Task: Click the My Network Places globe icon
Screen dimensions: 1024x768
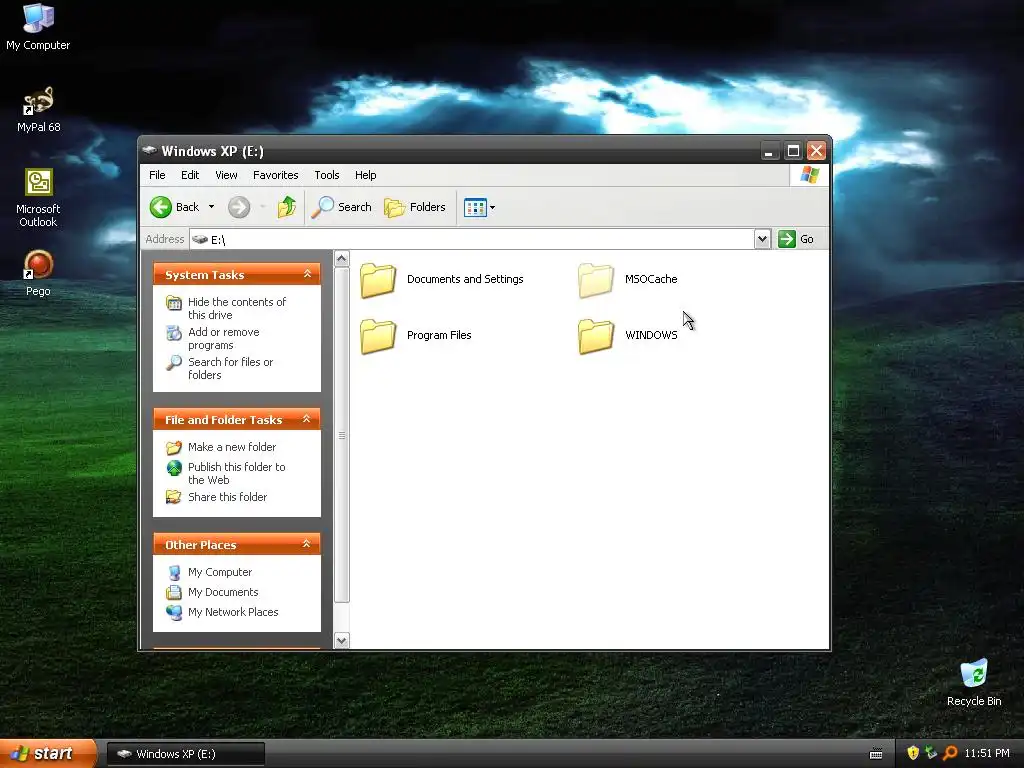Action: (x=174, y=613)
